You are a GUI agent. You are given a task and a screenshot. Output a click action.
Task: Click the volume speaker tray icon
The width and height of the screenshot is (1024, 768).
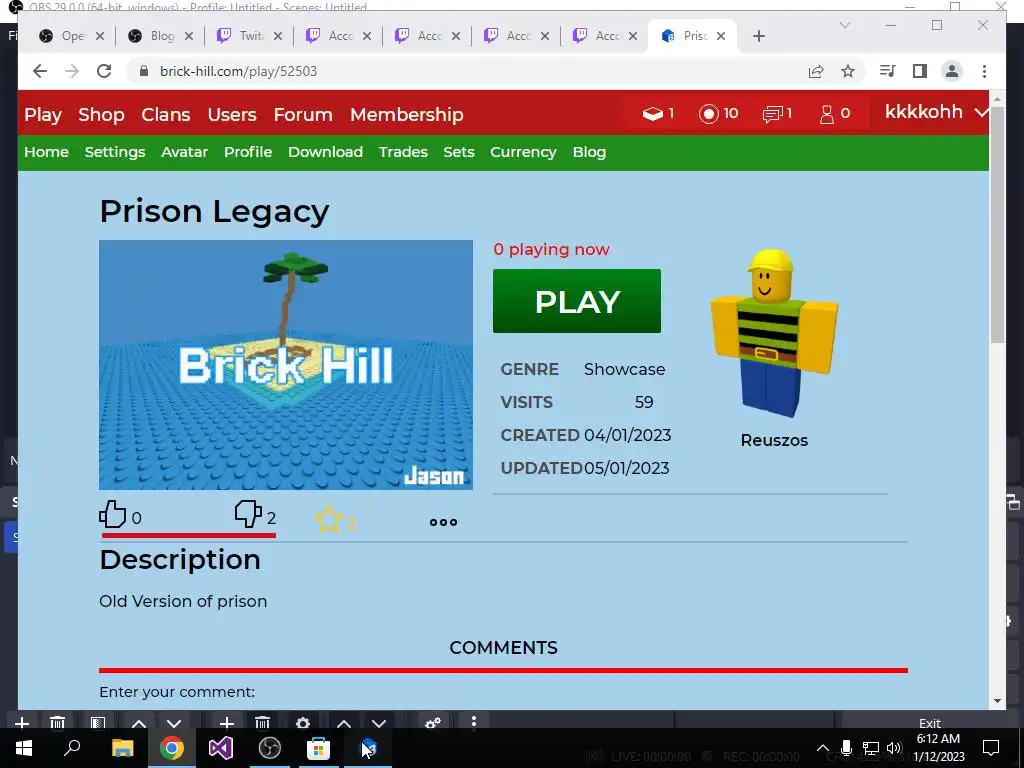pos(894,748)
